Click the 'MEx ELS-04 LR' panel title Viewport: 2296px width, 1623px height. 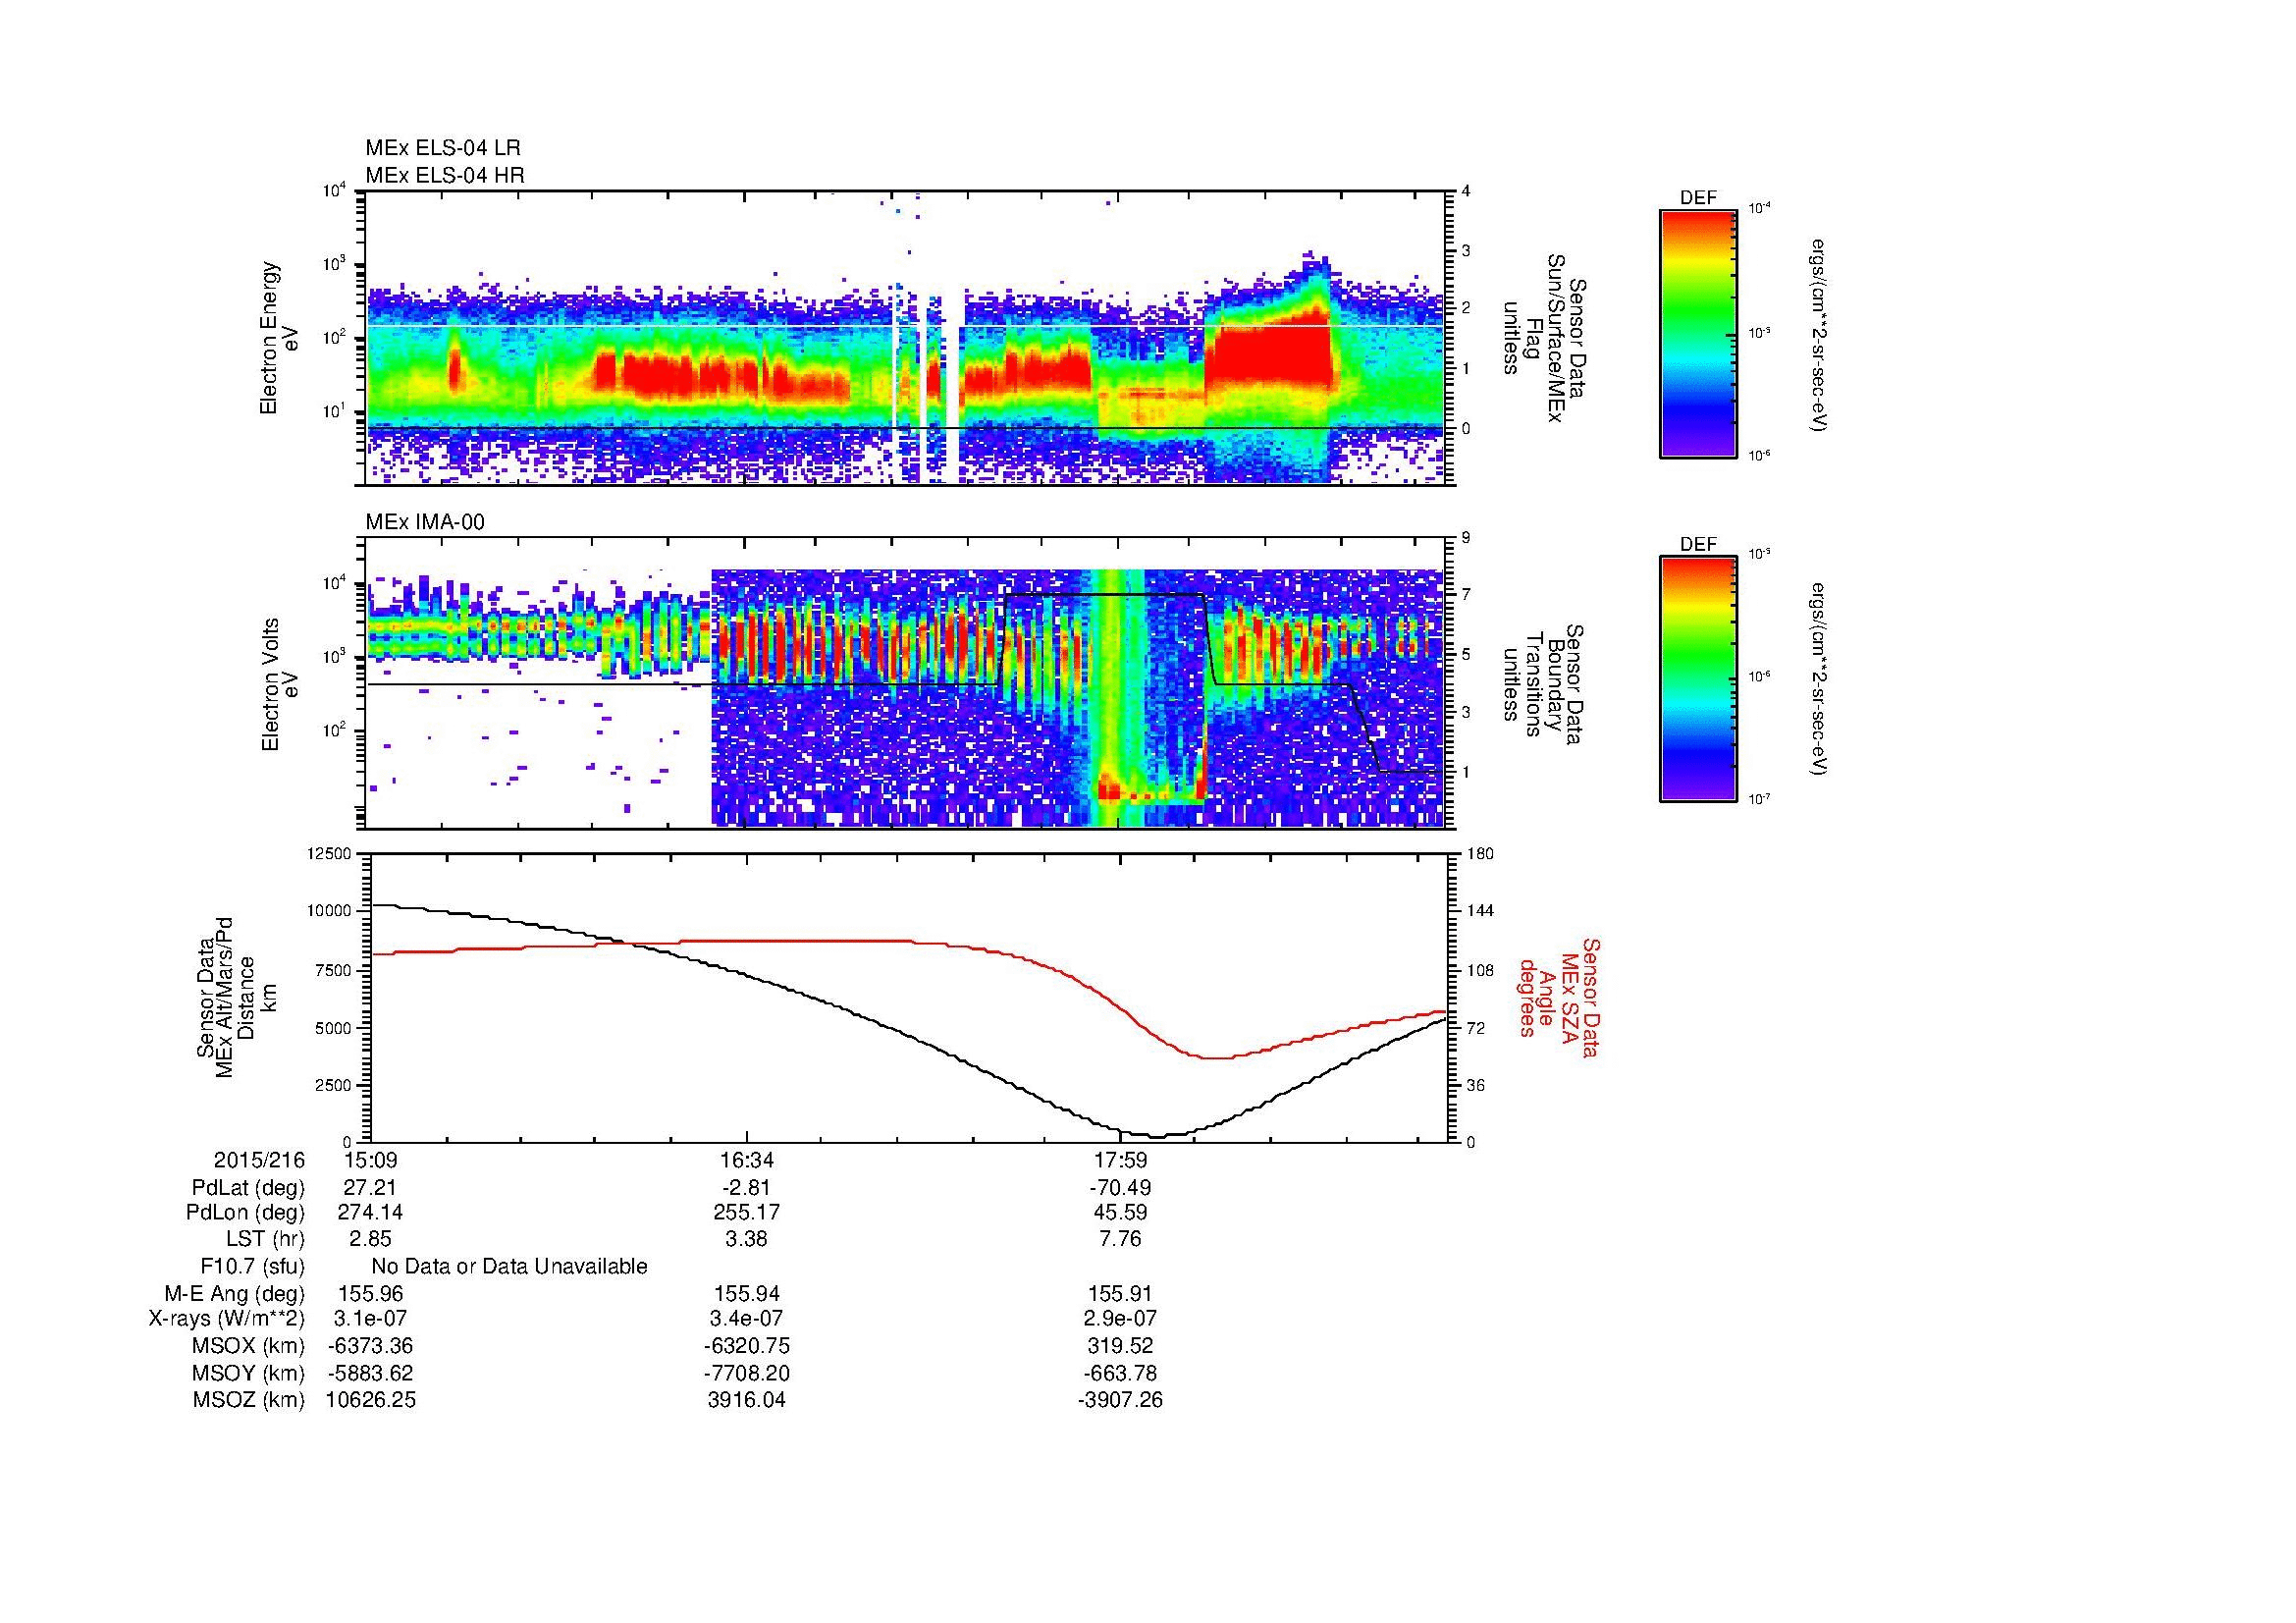[443, 148]
